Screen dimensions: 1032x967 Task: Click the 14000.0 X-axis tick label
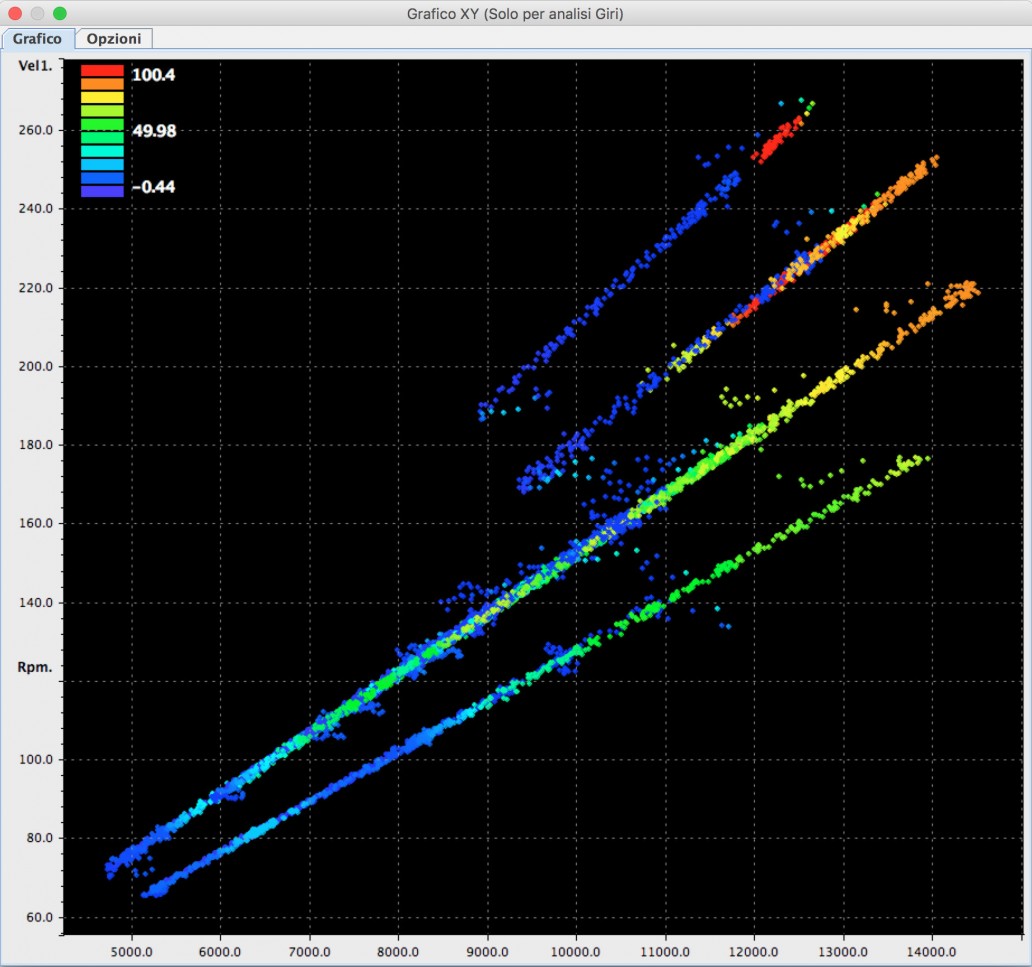click(931, 951)
